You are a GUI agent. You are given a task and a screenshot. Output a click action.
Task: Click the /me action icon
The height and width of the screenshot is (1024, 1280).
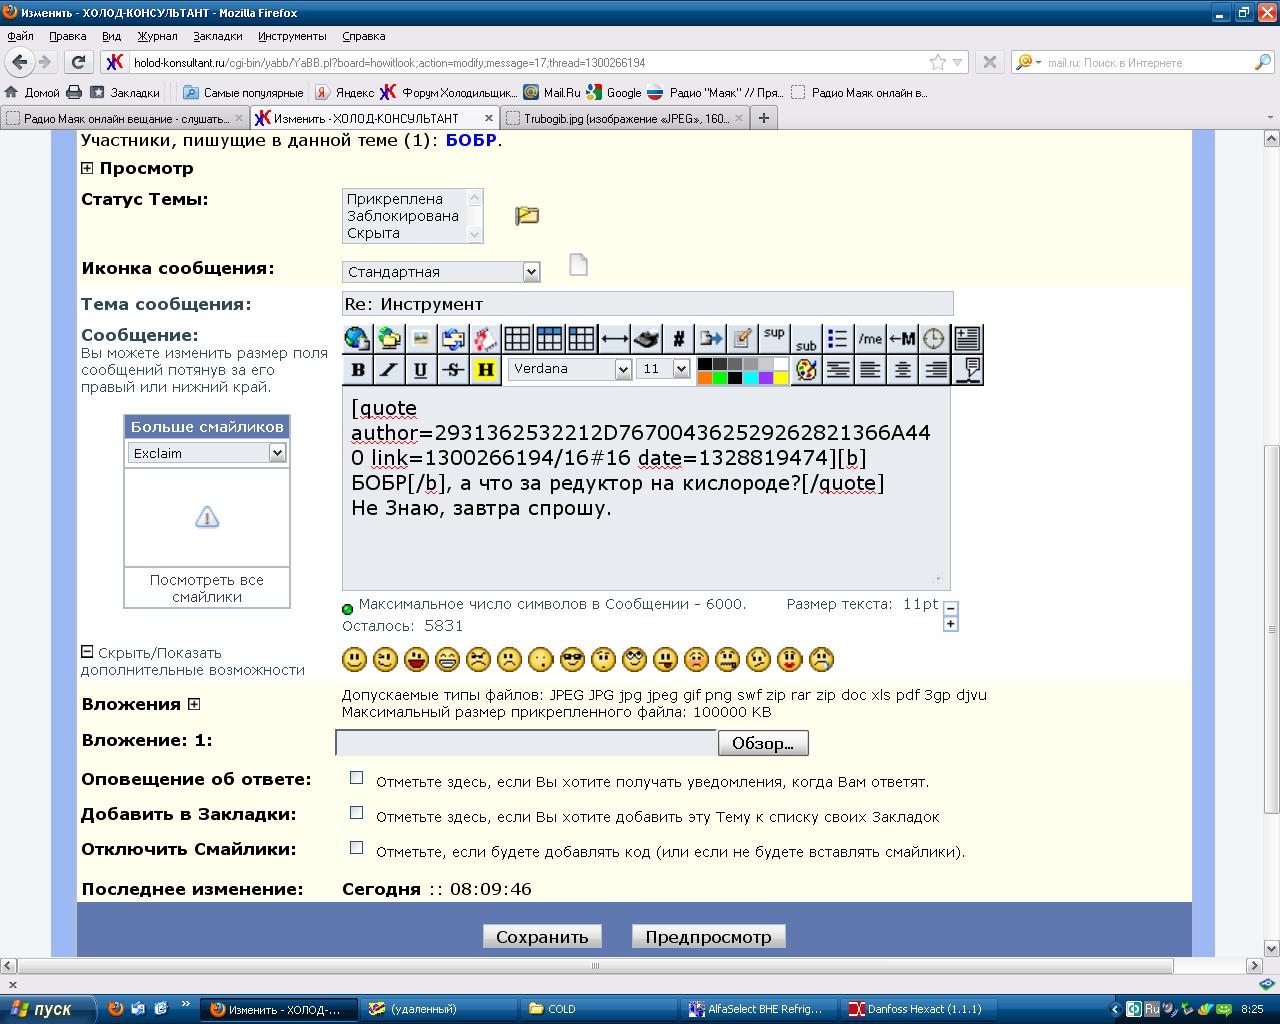pyautogui.click(x=870, y=339)
